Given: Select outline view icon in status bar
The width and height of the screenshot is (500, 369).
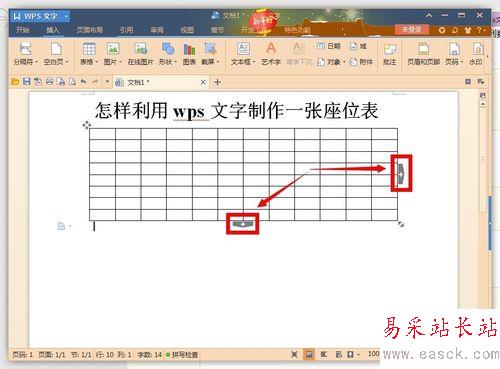Looking at the screenshot, I should point(323,354).
